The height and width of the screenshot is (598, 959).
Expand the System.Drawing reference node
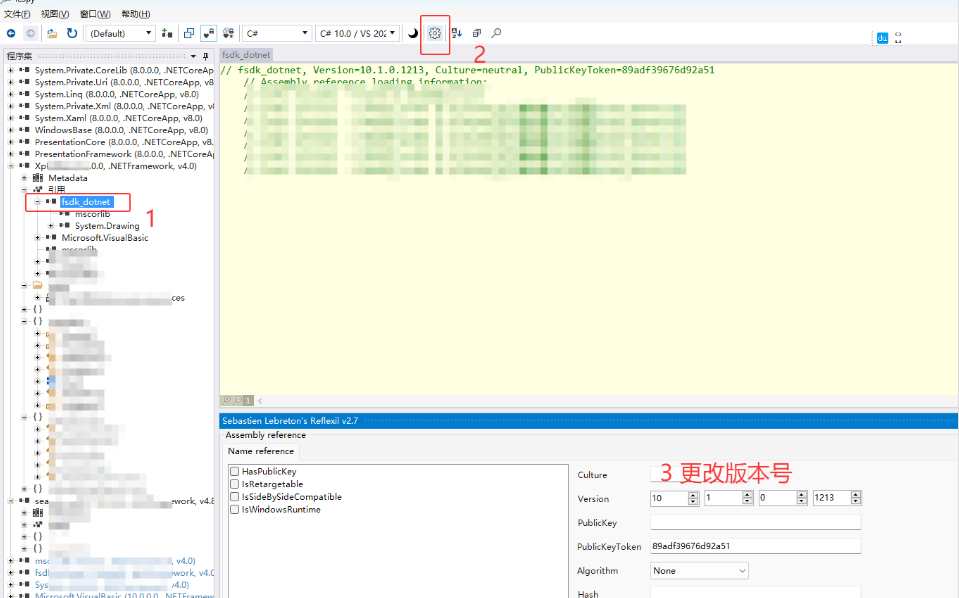coord(51,226)
